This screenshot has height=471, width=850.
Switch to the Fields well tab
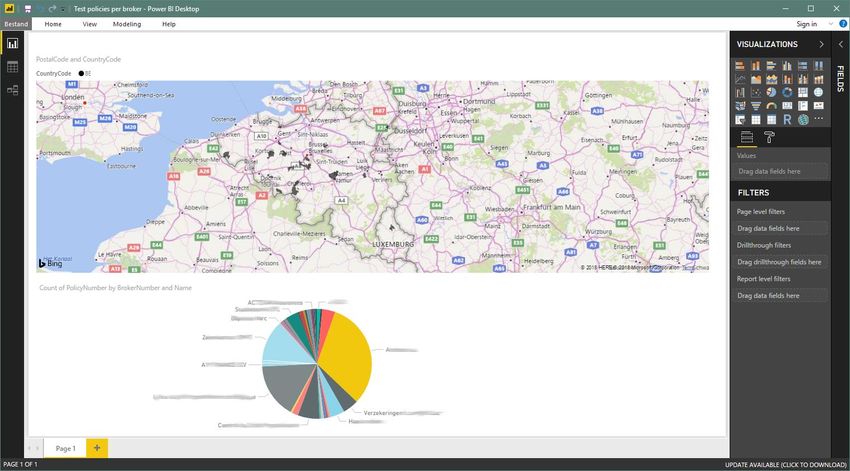(x=746, y=138)
